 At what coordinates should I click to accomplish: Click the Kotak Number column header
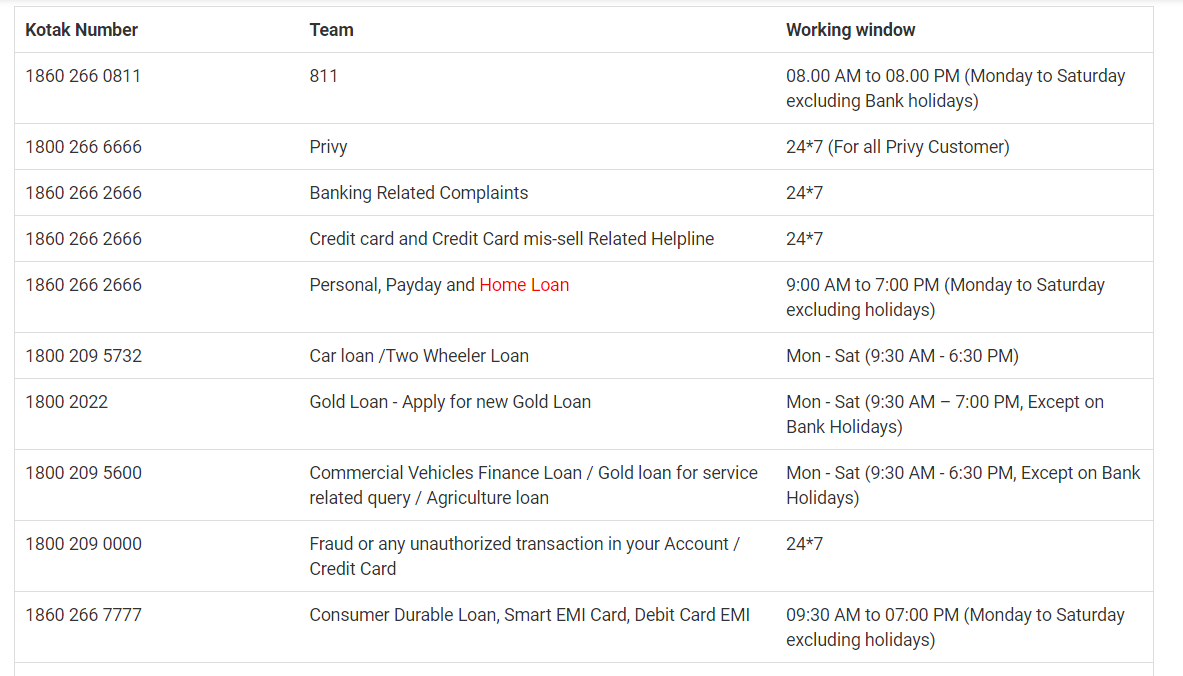tap(82, 30)
